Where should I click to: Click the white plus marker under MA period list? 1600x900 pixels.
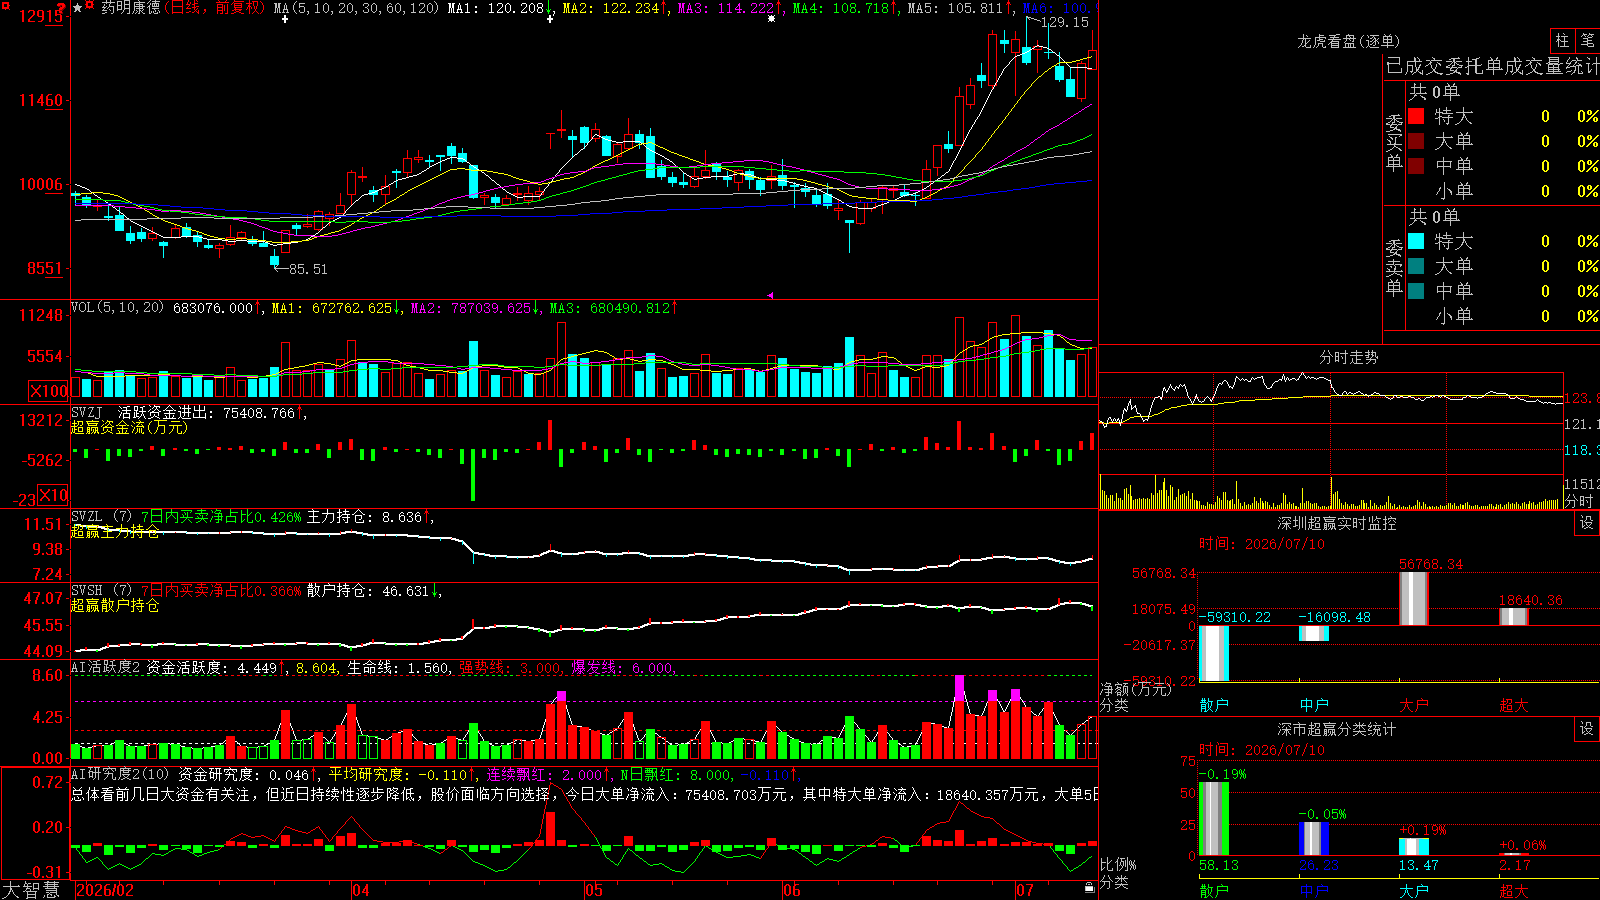(285, 19)
